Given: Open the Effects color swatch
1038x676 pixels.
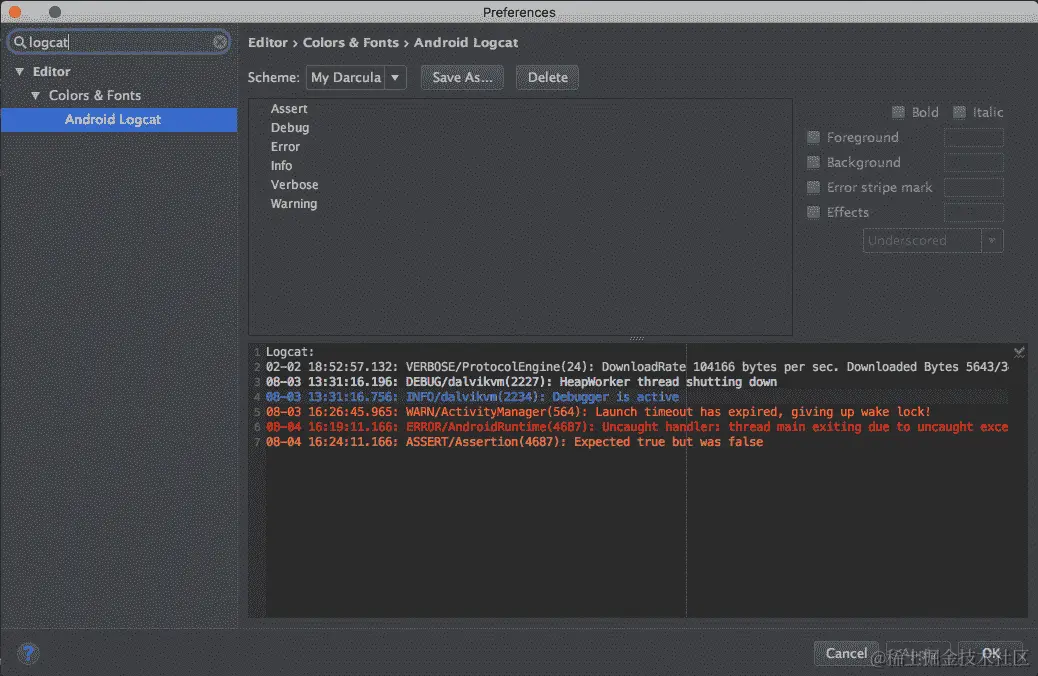Looking at the screenshot, I should pos(973,213).
